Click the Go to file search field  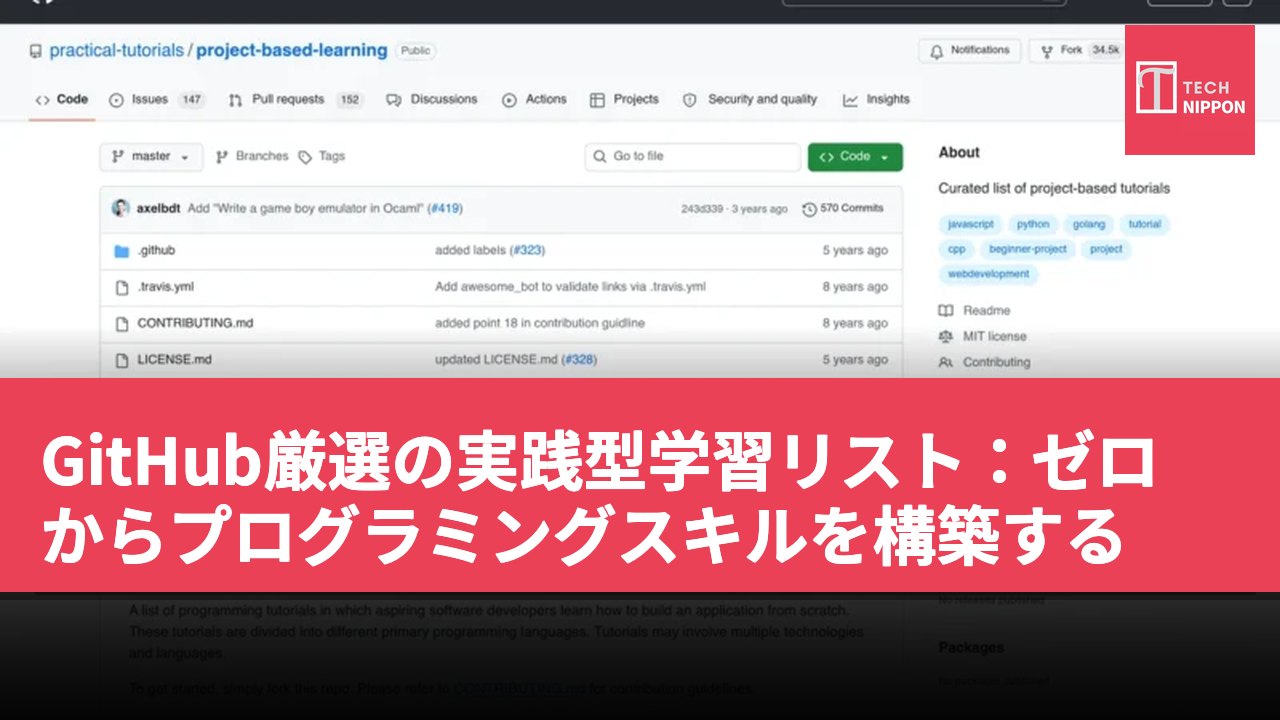[693, 157]
